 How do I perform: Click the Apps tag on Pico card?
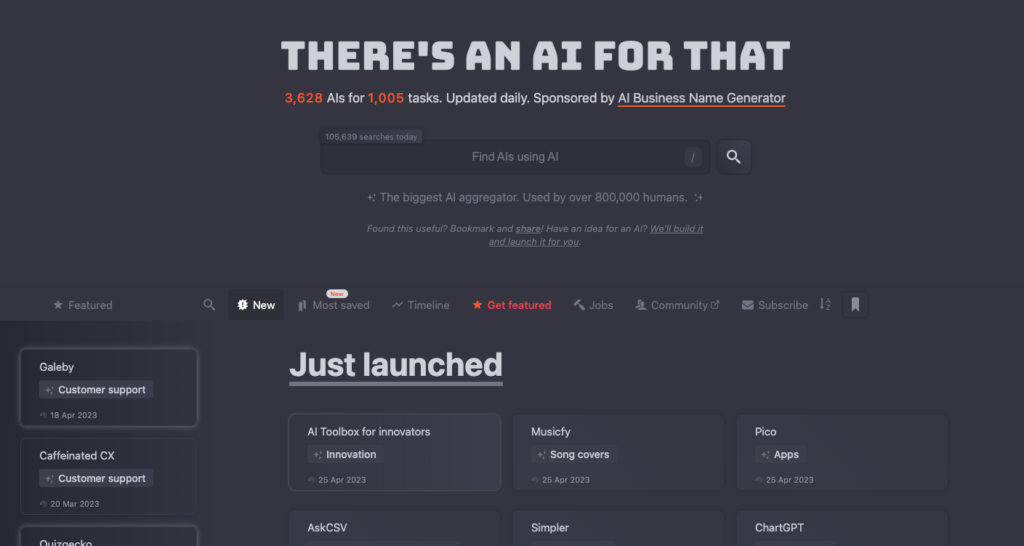(x=780, y=455)
